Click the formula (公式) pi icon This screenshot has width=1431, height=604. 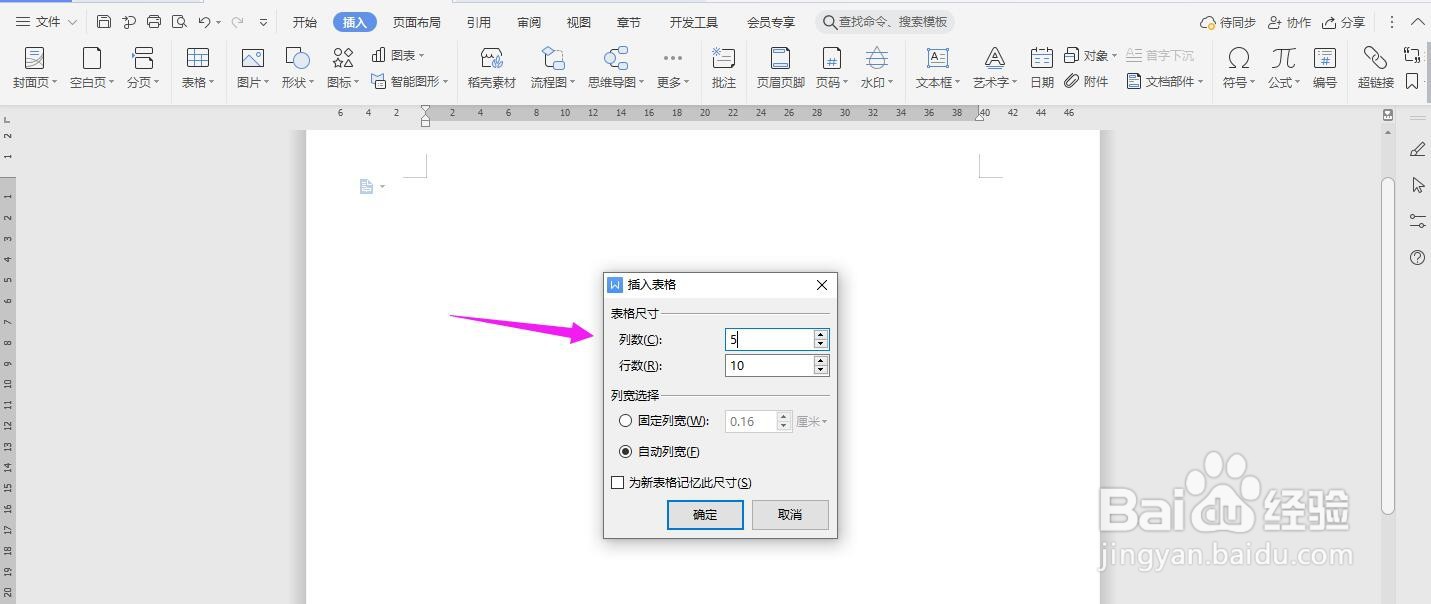1284,58
